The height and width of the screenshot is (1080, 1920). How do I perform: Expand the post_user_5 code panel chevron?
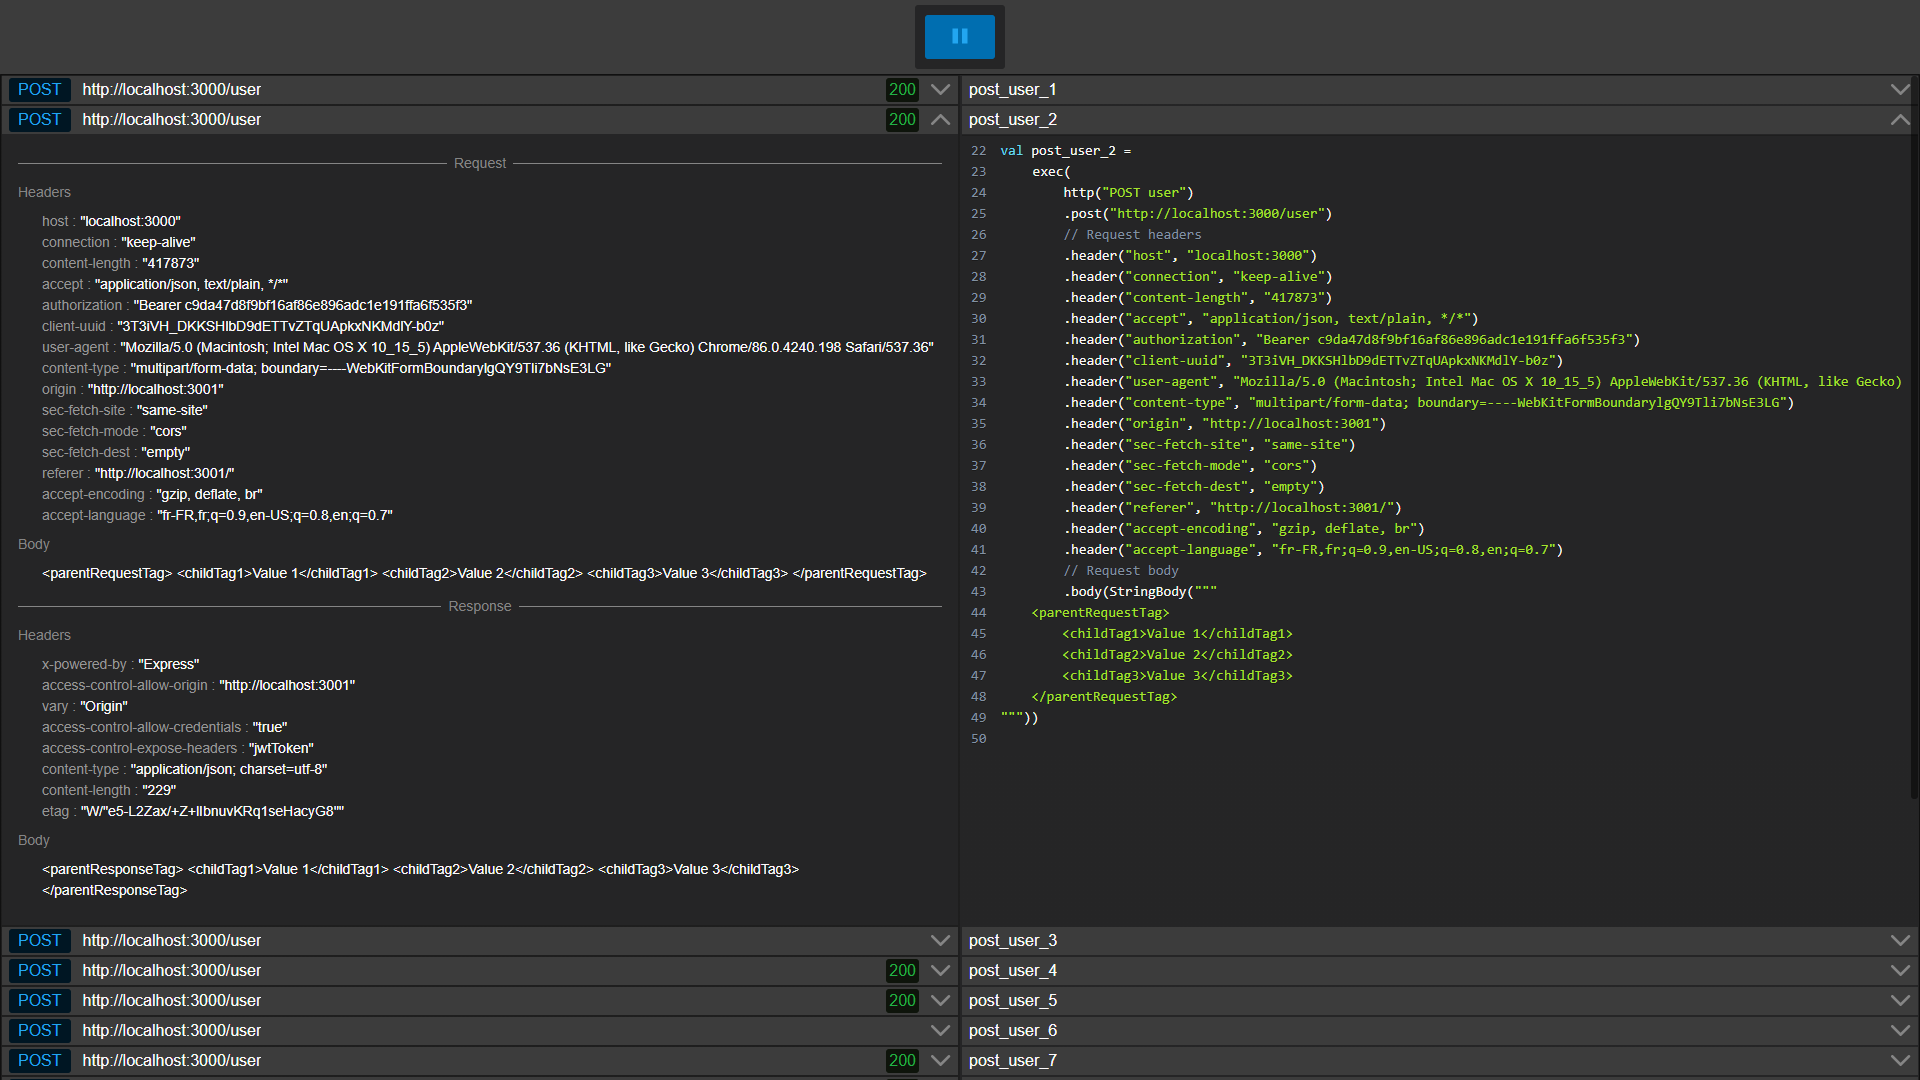coord(1900,1001)
